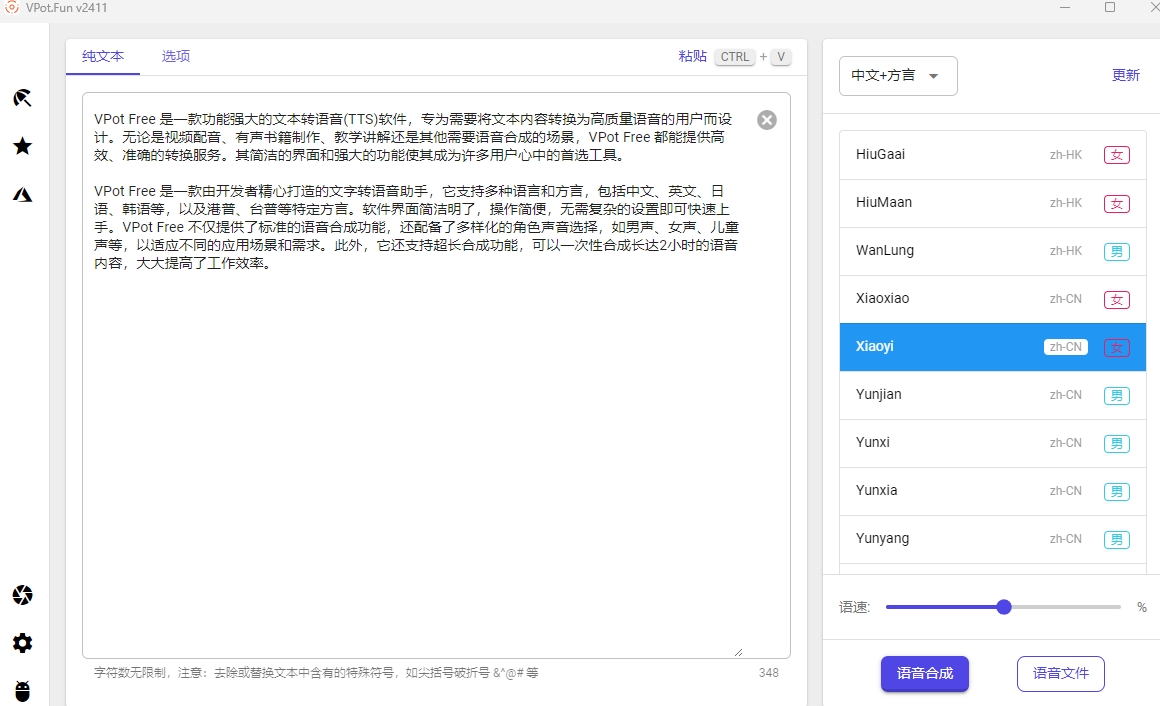
Task: Click the female badge on the Xiaoxiao row
Action: click(1116, 299)
